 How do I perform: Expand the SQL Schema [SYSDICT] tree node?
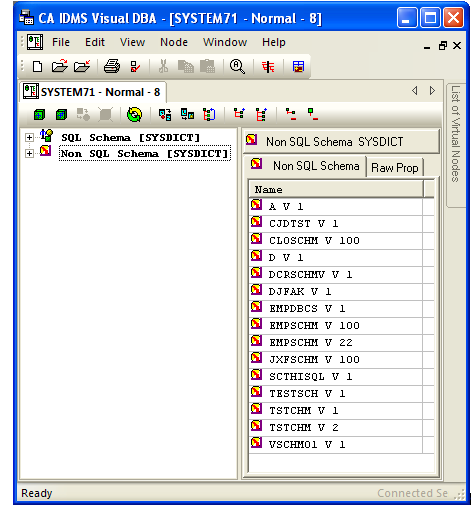pos(29,137)
